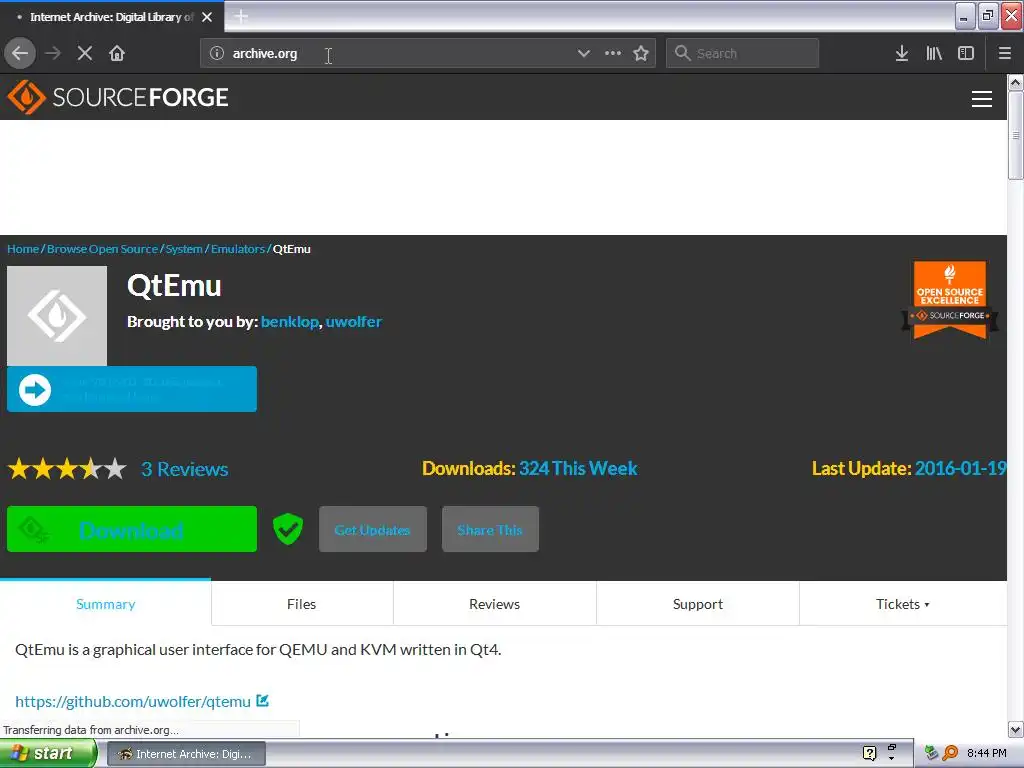This screenshot has width=1024, height=768.
Task: Click the green shield checkmark icon
Action: 287,529
